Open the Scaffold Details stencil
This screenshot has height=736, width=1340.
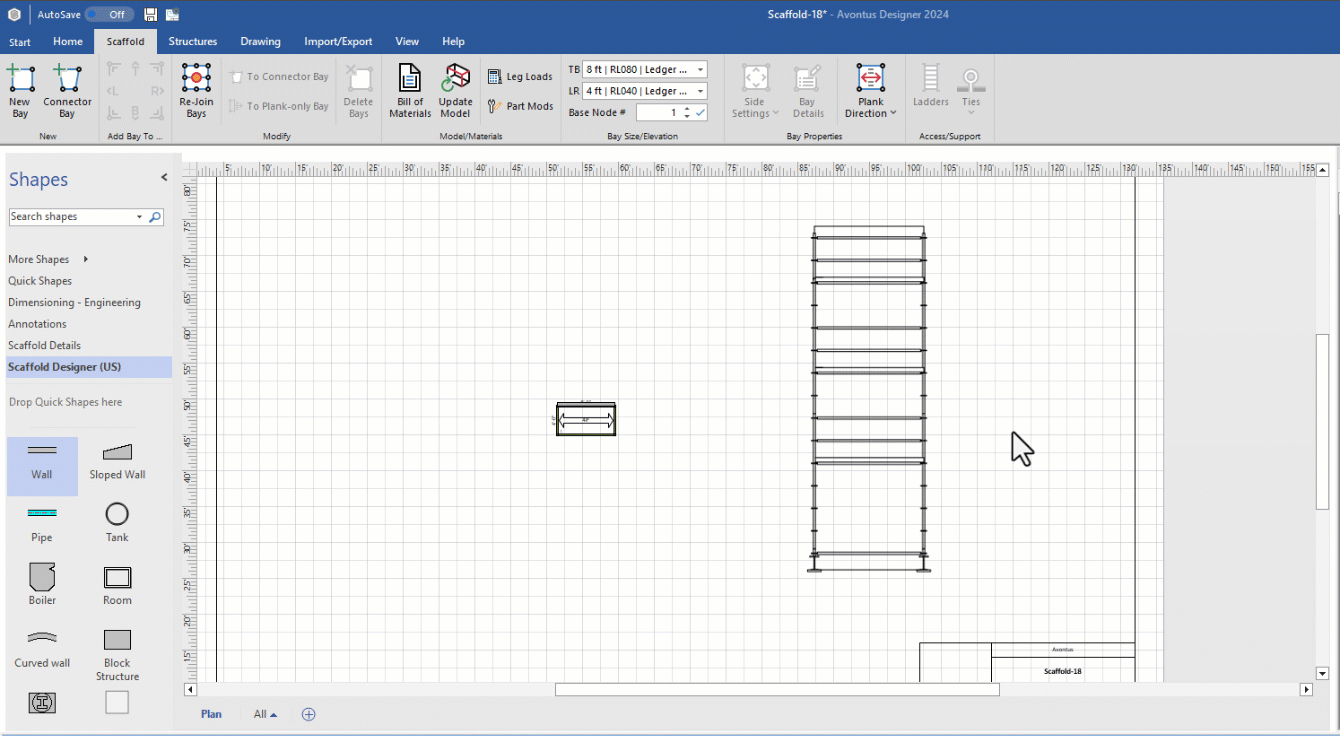point(44,345)
